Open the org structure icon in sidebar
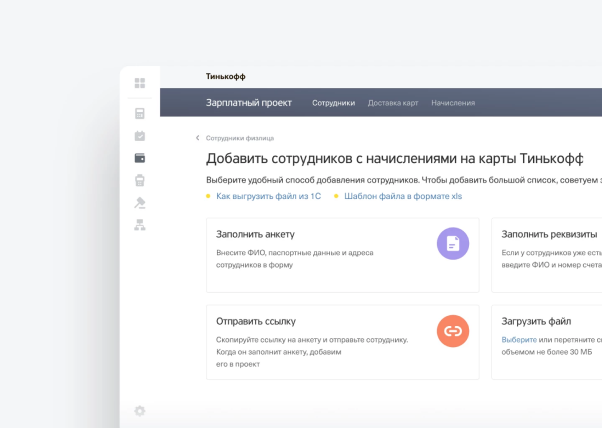This screenshot has width=602, height=428. 140,225
